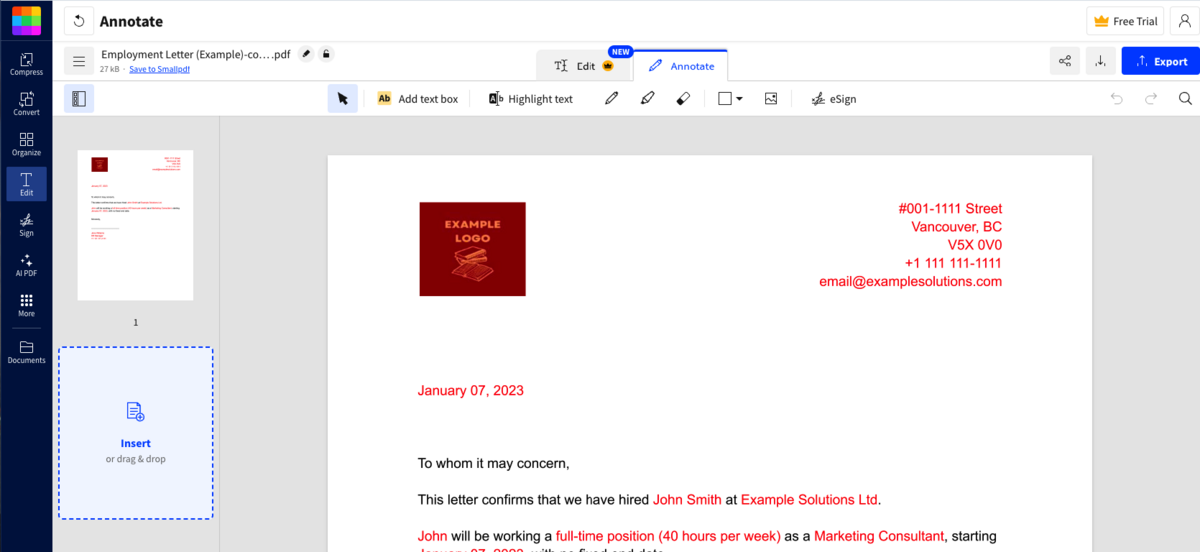This screenshot has height=552, width=1200.
Task: Click the Export button
Action: [1160, 61]
